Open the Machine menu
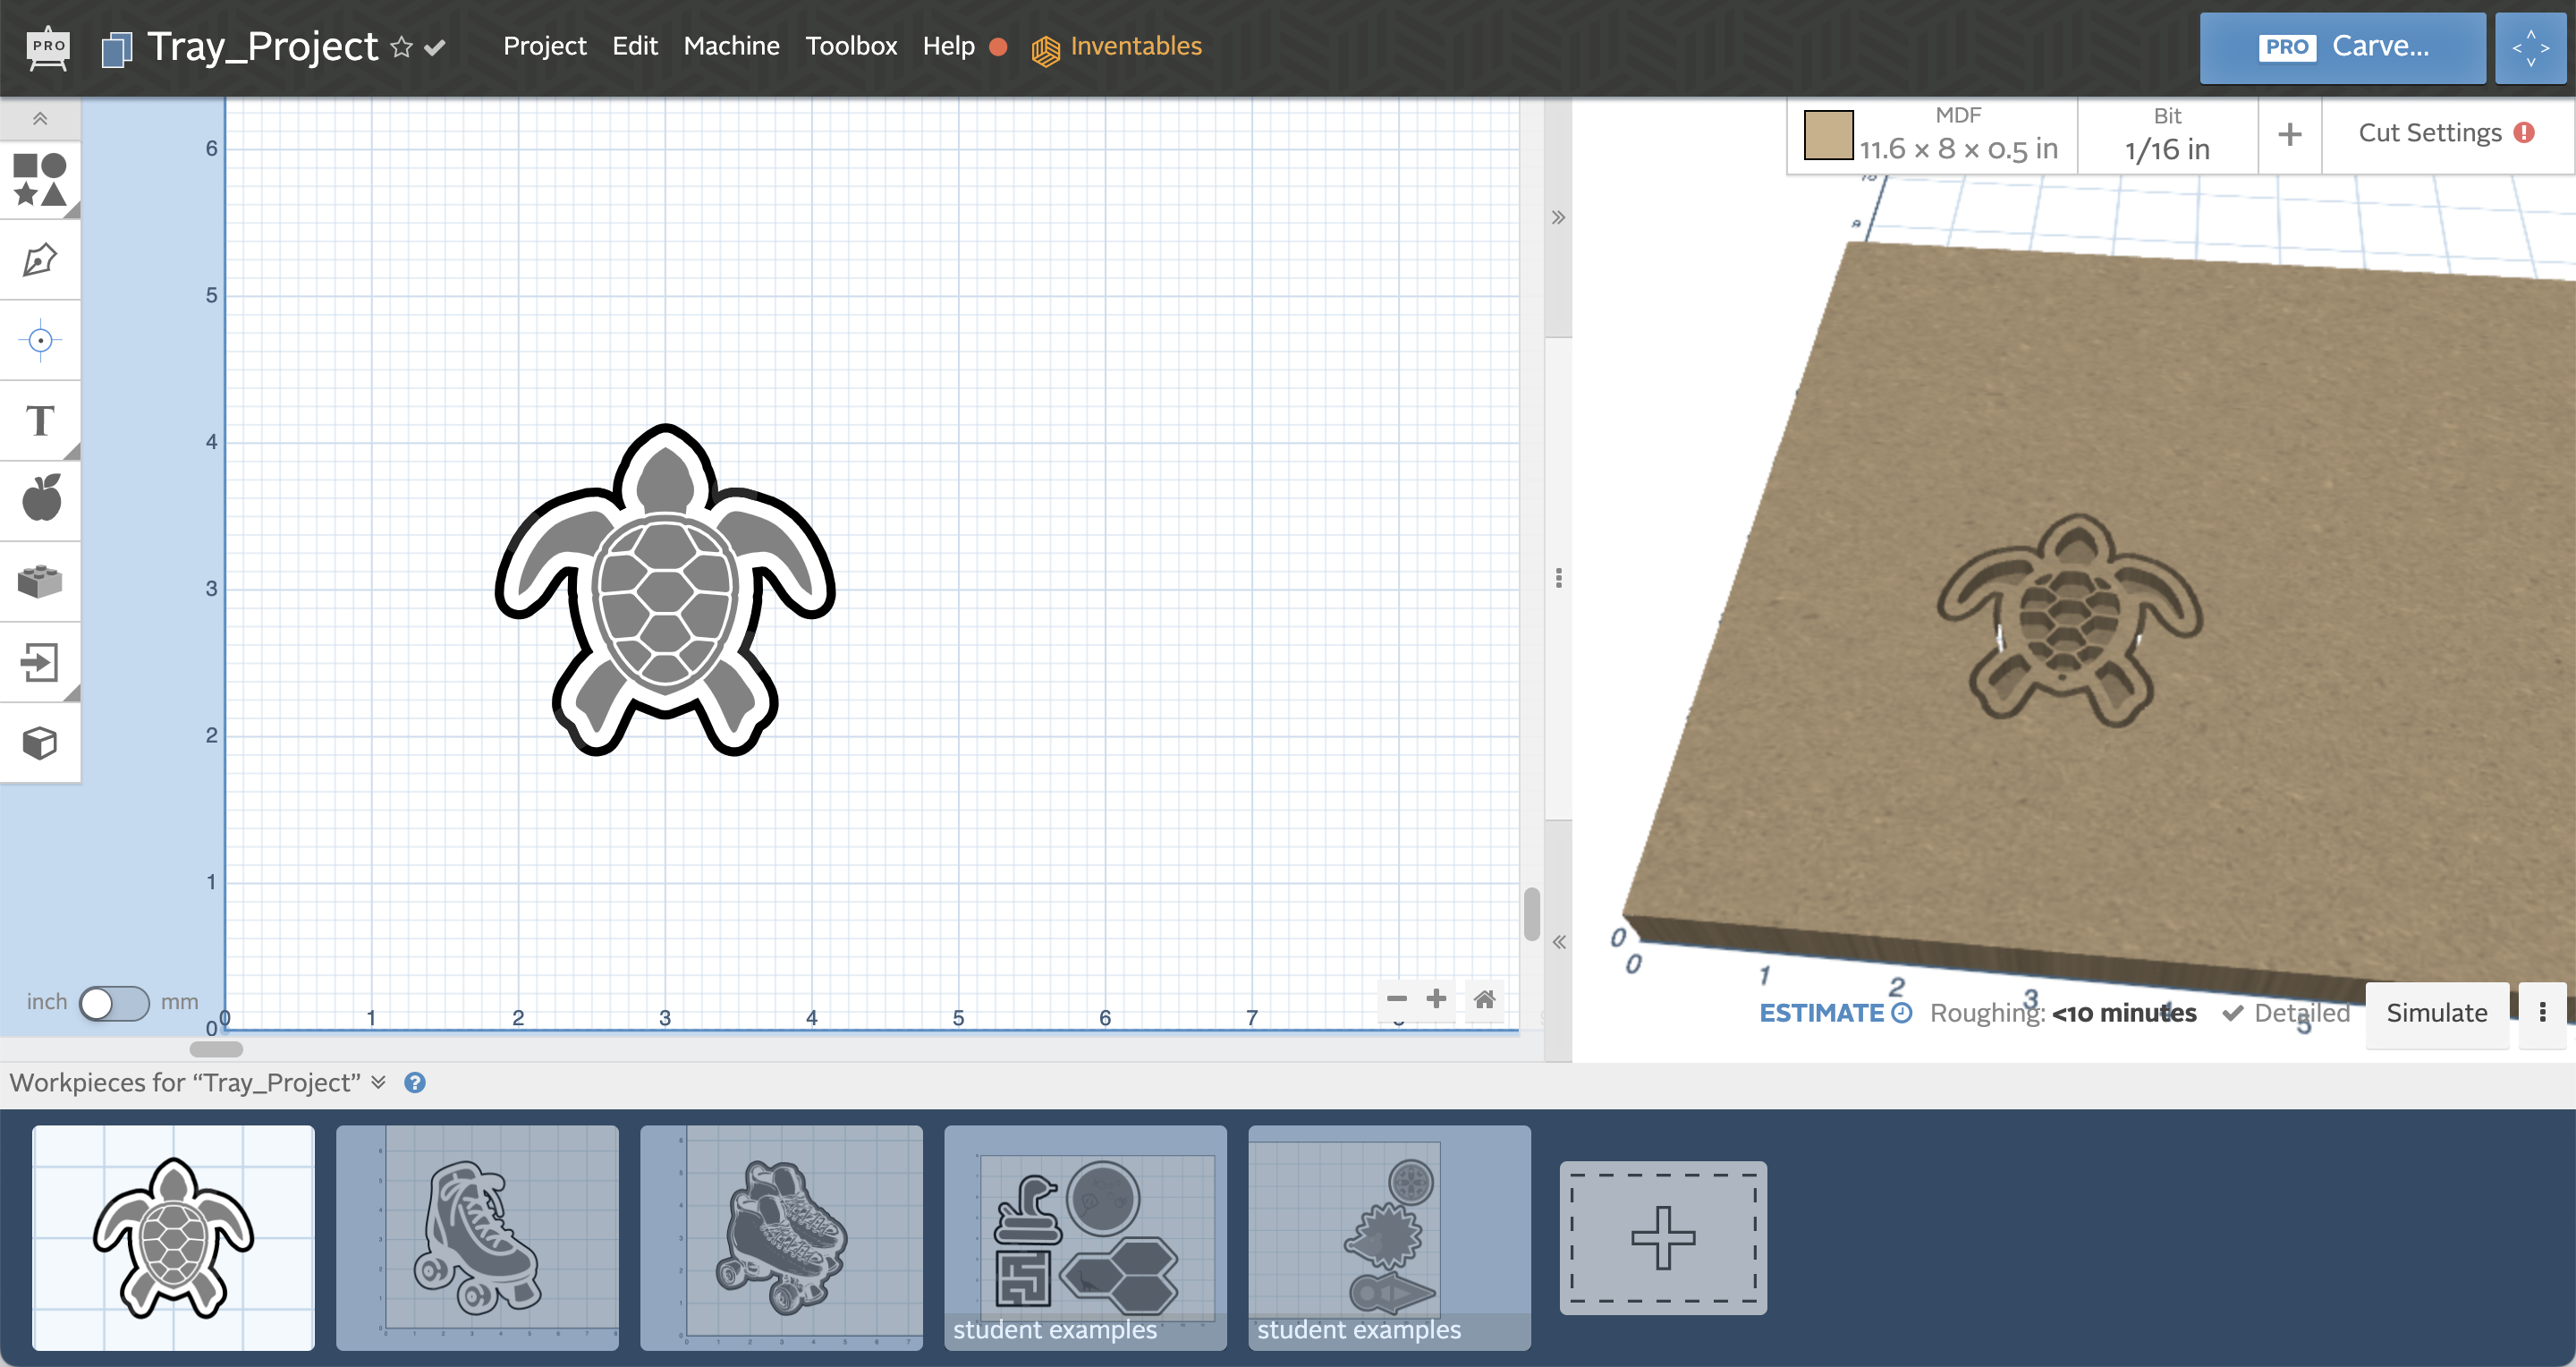The image size is (2576, 1367). click(731, 45)
